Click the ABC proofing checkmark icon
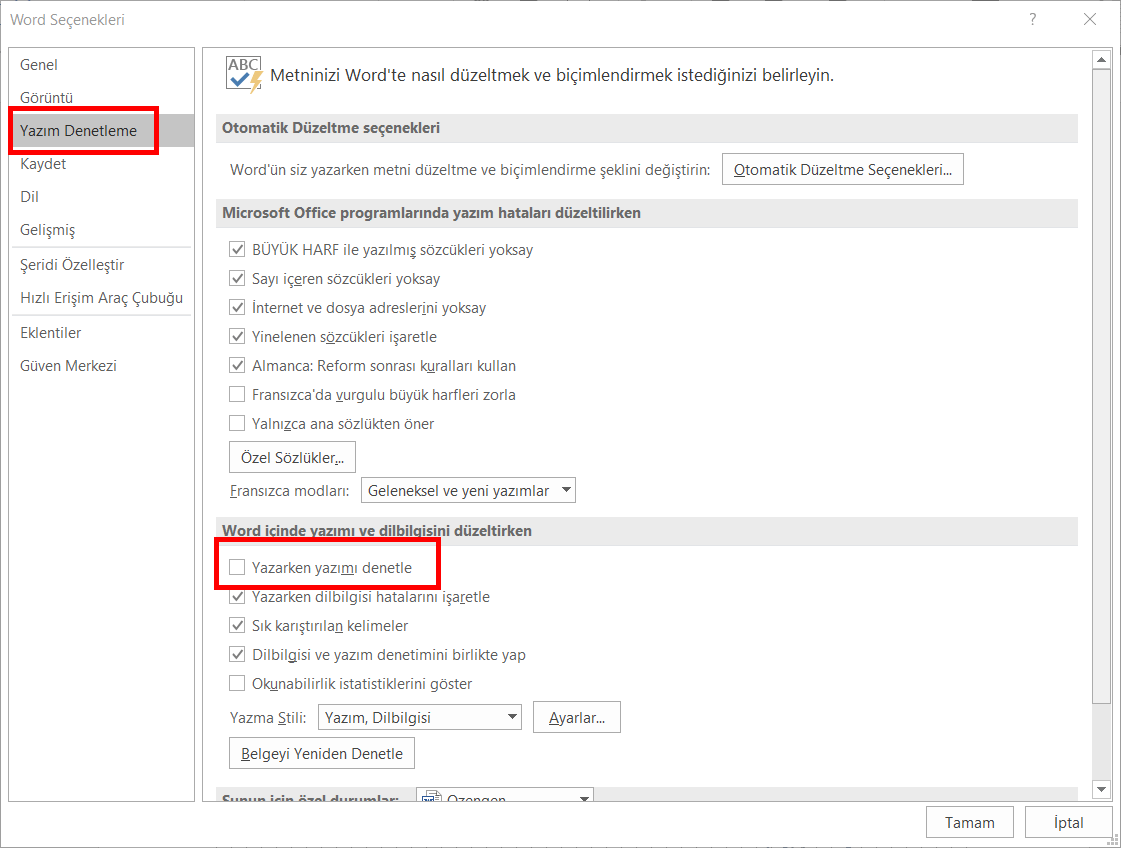 pos(244,75)
